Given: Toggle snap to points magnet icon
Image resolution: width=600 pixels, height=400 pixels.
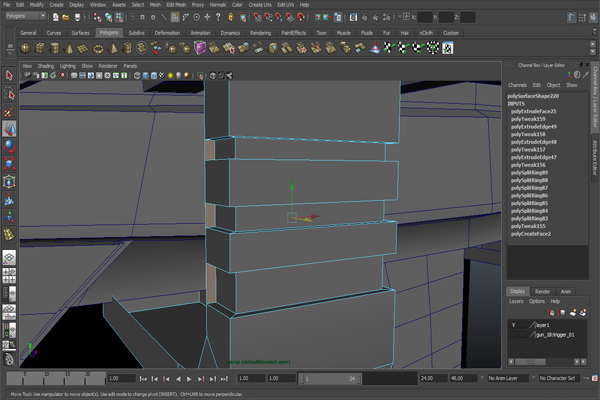Looking at the screenshot, I should (279, 17).
